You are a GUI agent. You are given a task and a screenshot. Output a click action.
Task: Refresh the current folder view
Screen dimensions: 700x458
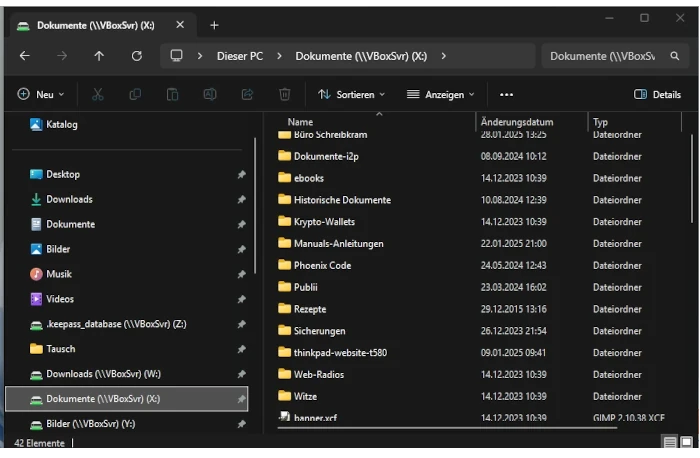pyautogui.click(x=137, y=56)
